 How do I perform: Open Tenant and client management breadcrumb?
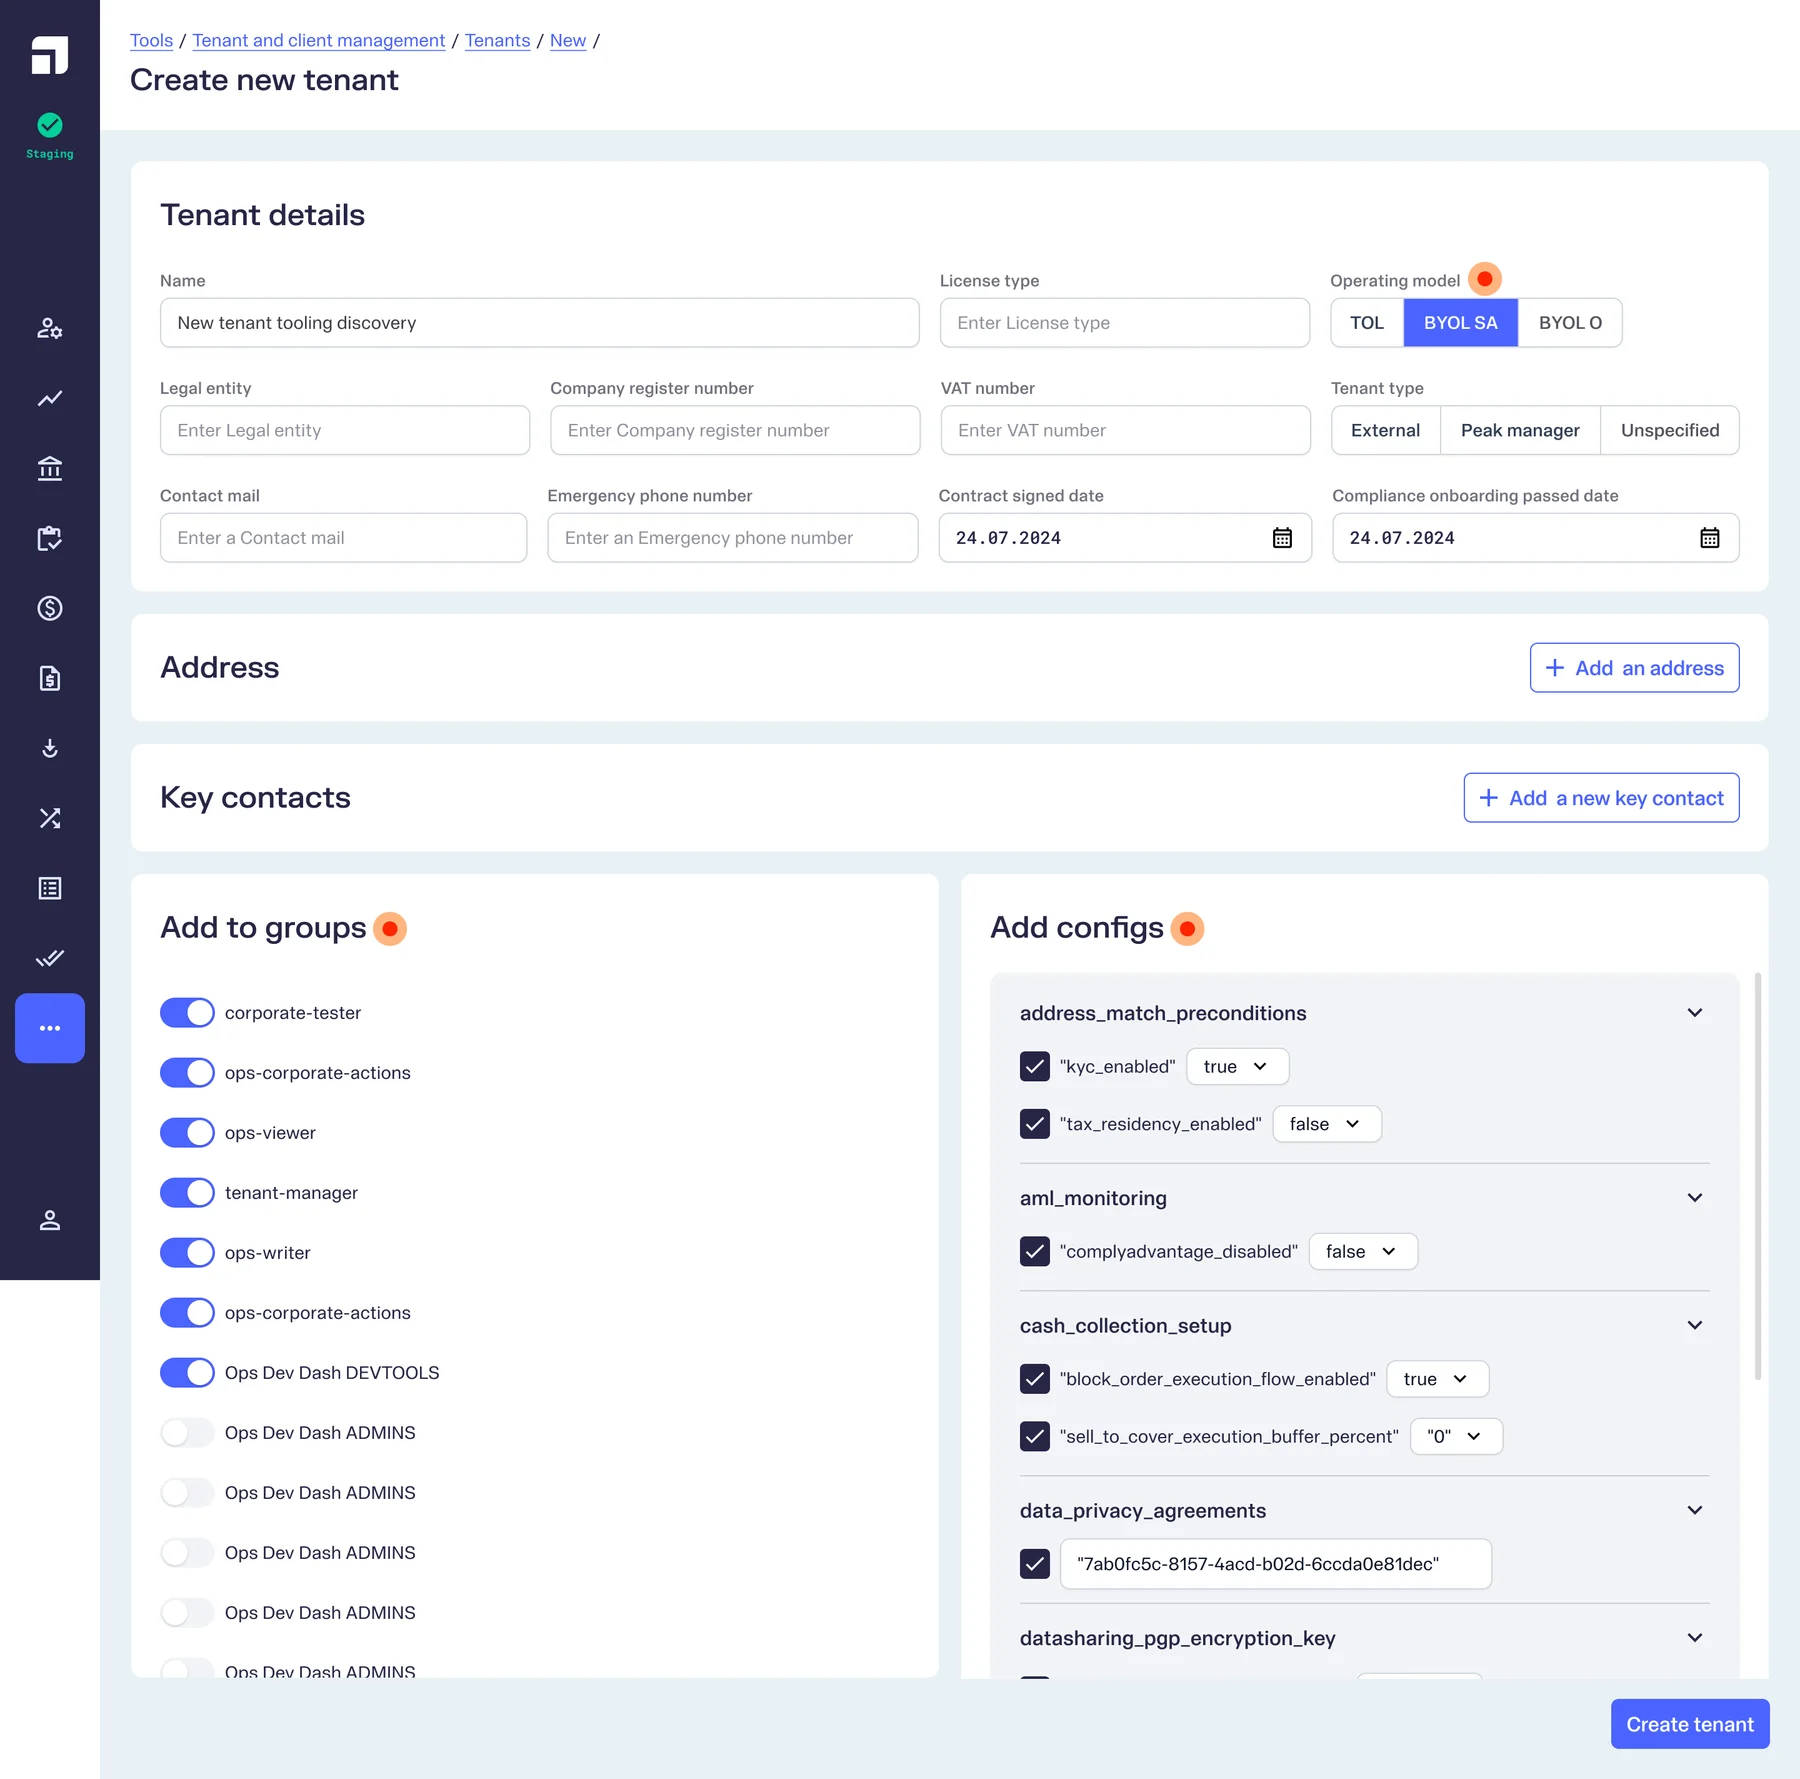319,40
